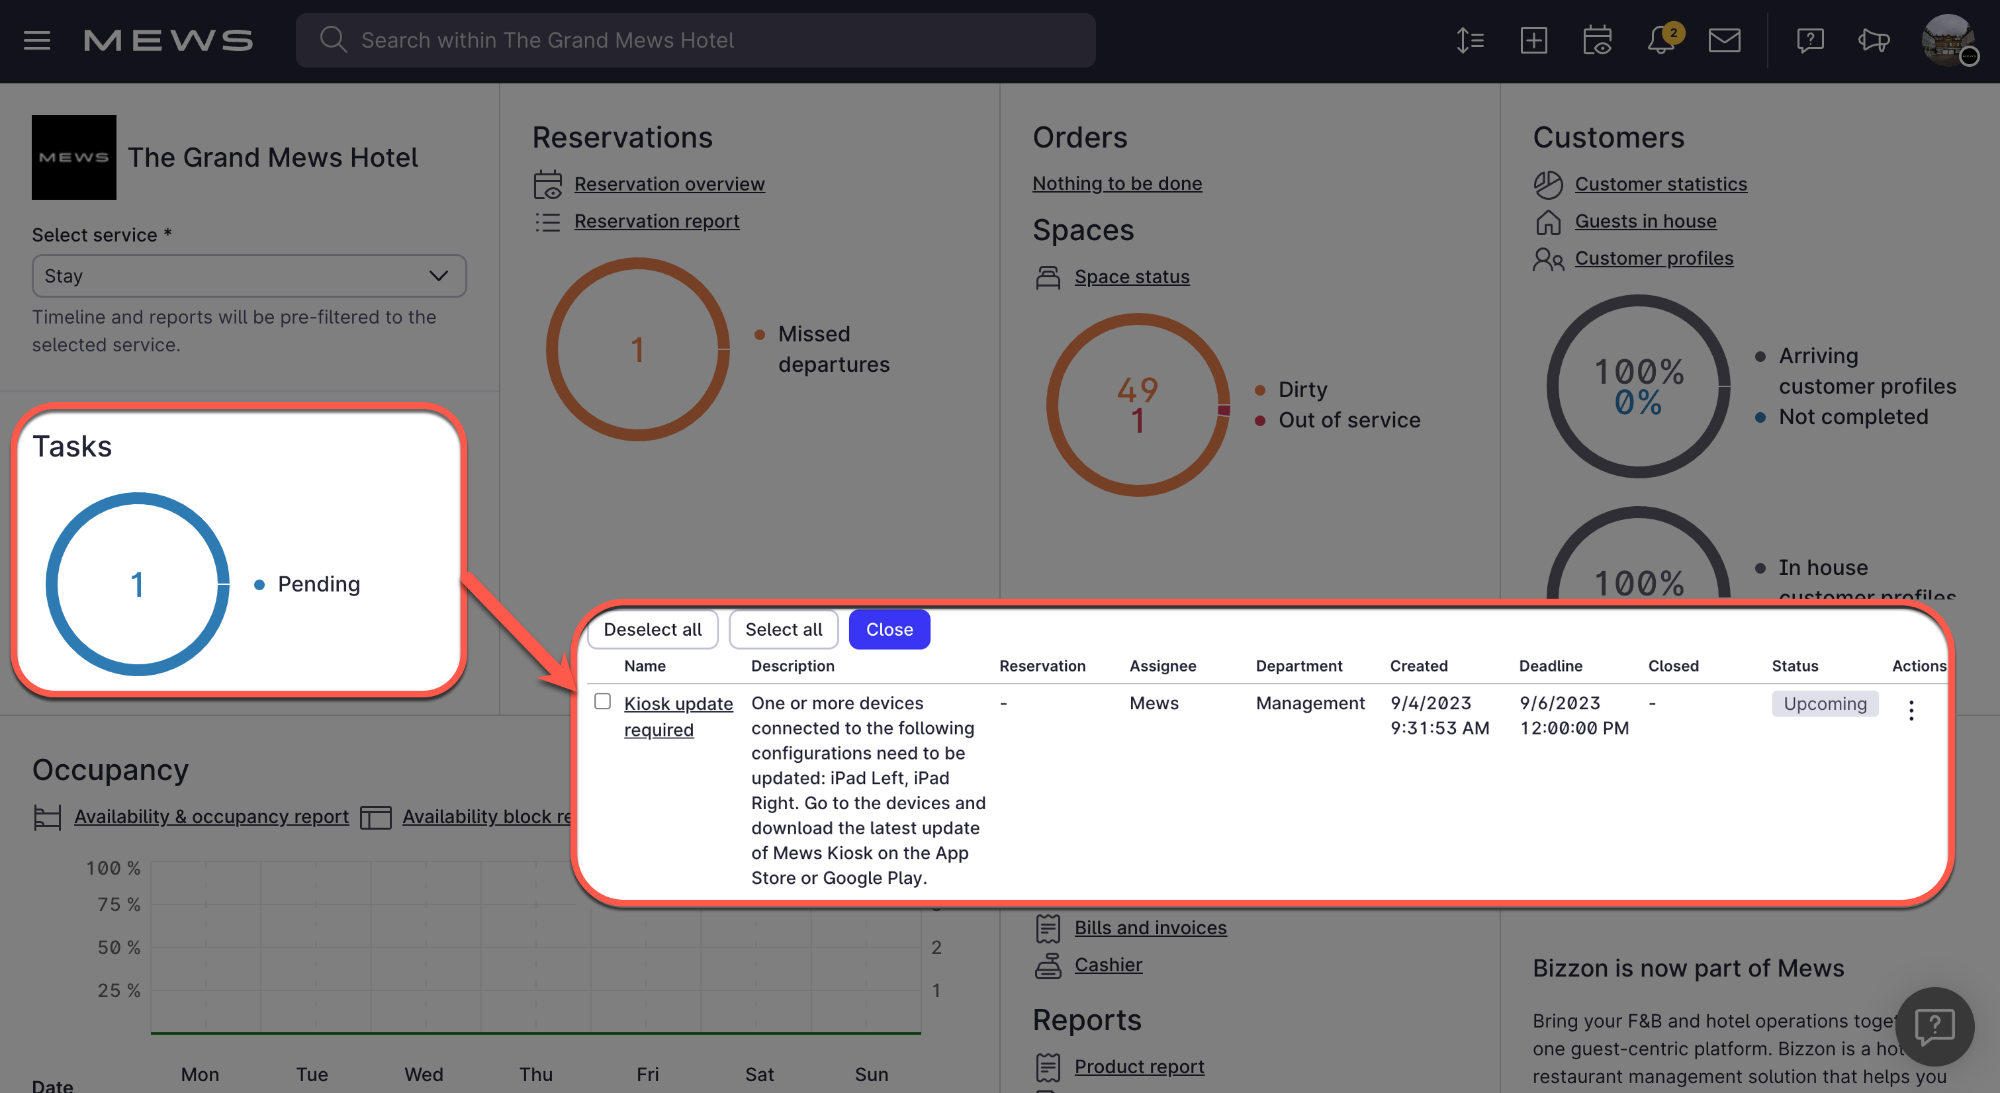Image resolution: width=2000 pixels, height=1093 pixels.
Task: Click the Out of service legend label
Action: [1349, 420]
